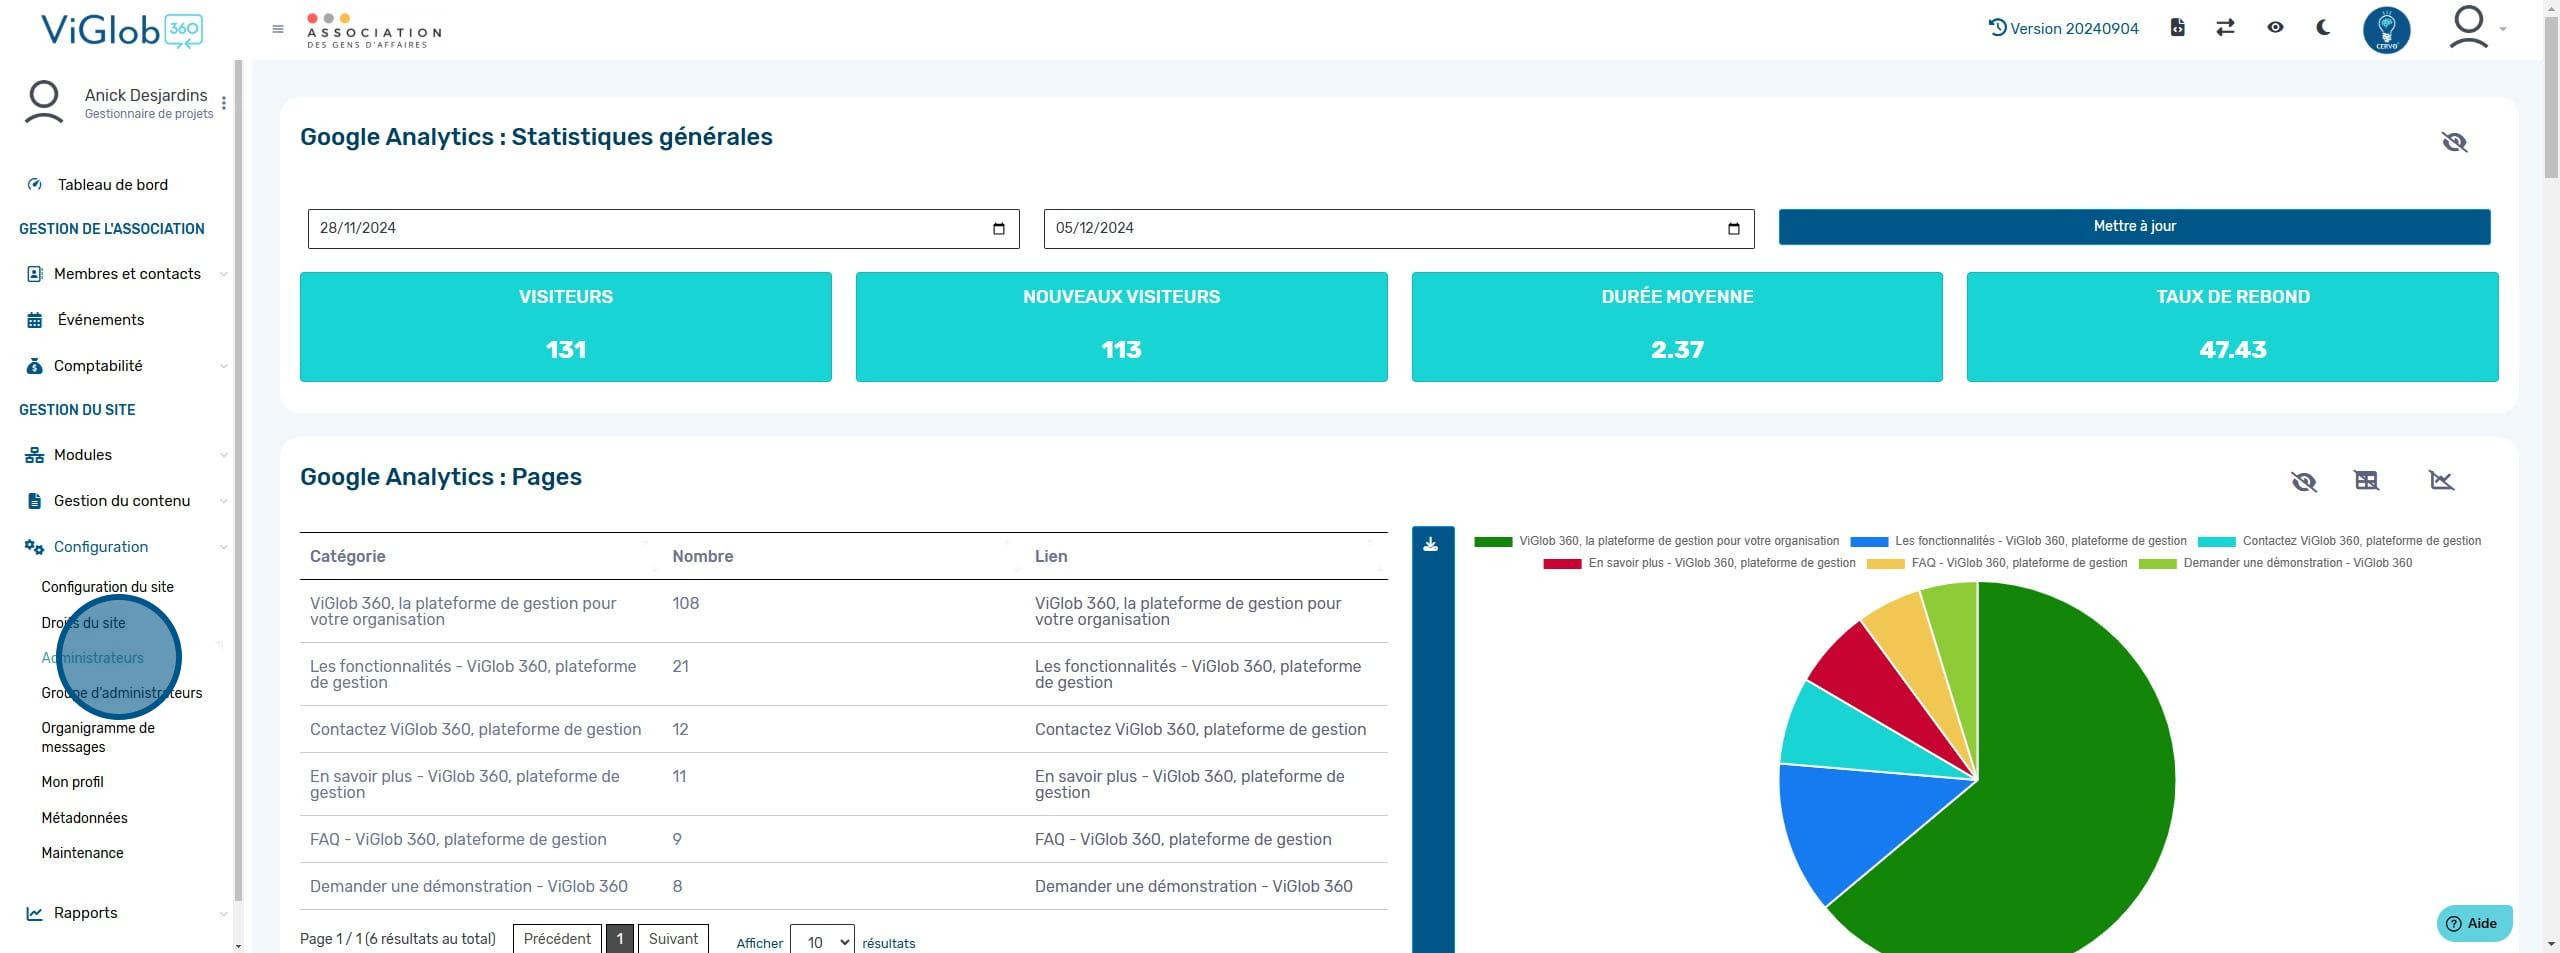Click the Tableau de bord gauge icon

tap(35, 185)
